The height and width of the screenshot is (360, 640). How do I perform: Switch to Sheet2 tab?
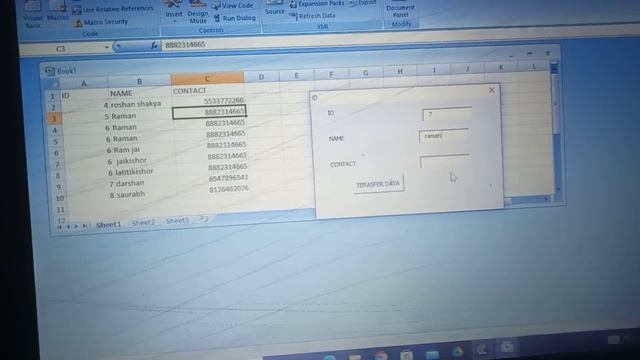coord(143,222)
